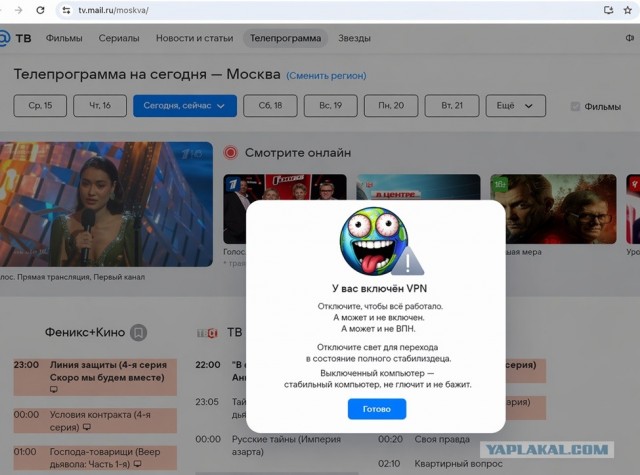Click online icon under Линия защиты

point(53,390)
